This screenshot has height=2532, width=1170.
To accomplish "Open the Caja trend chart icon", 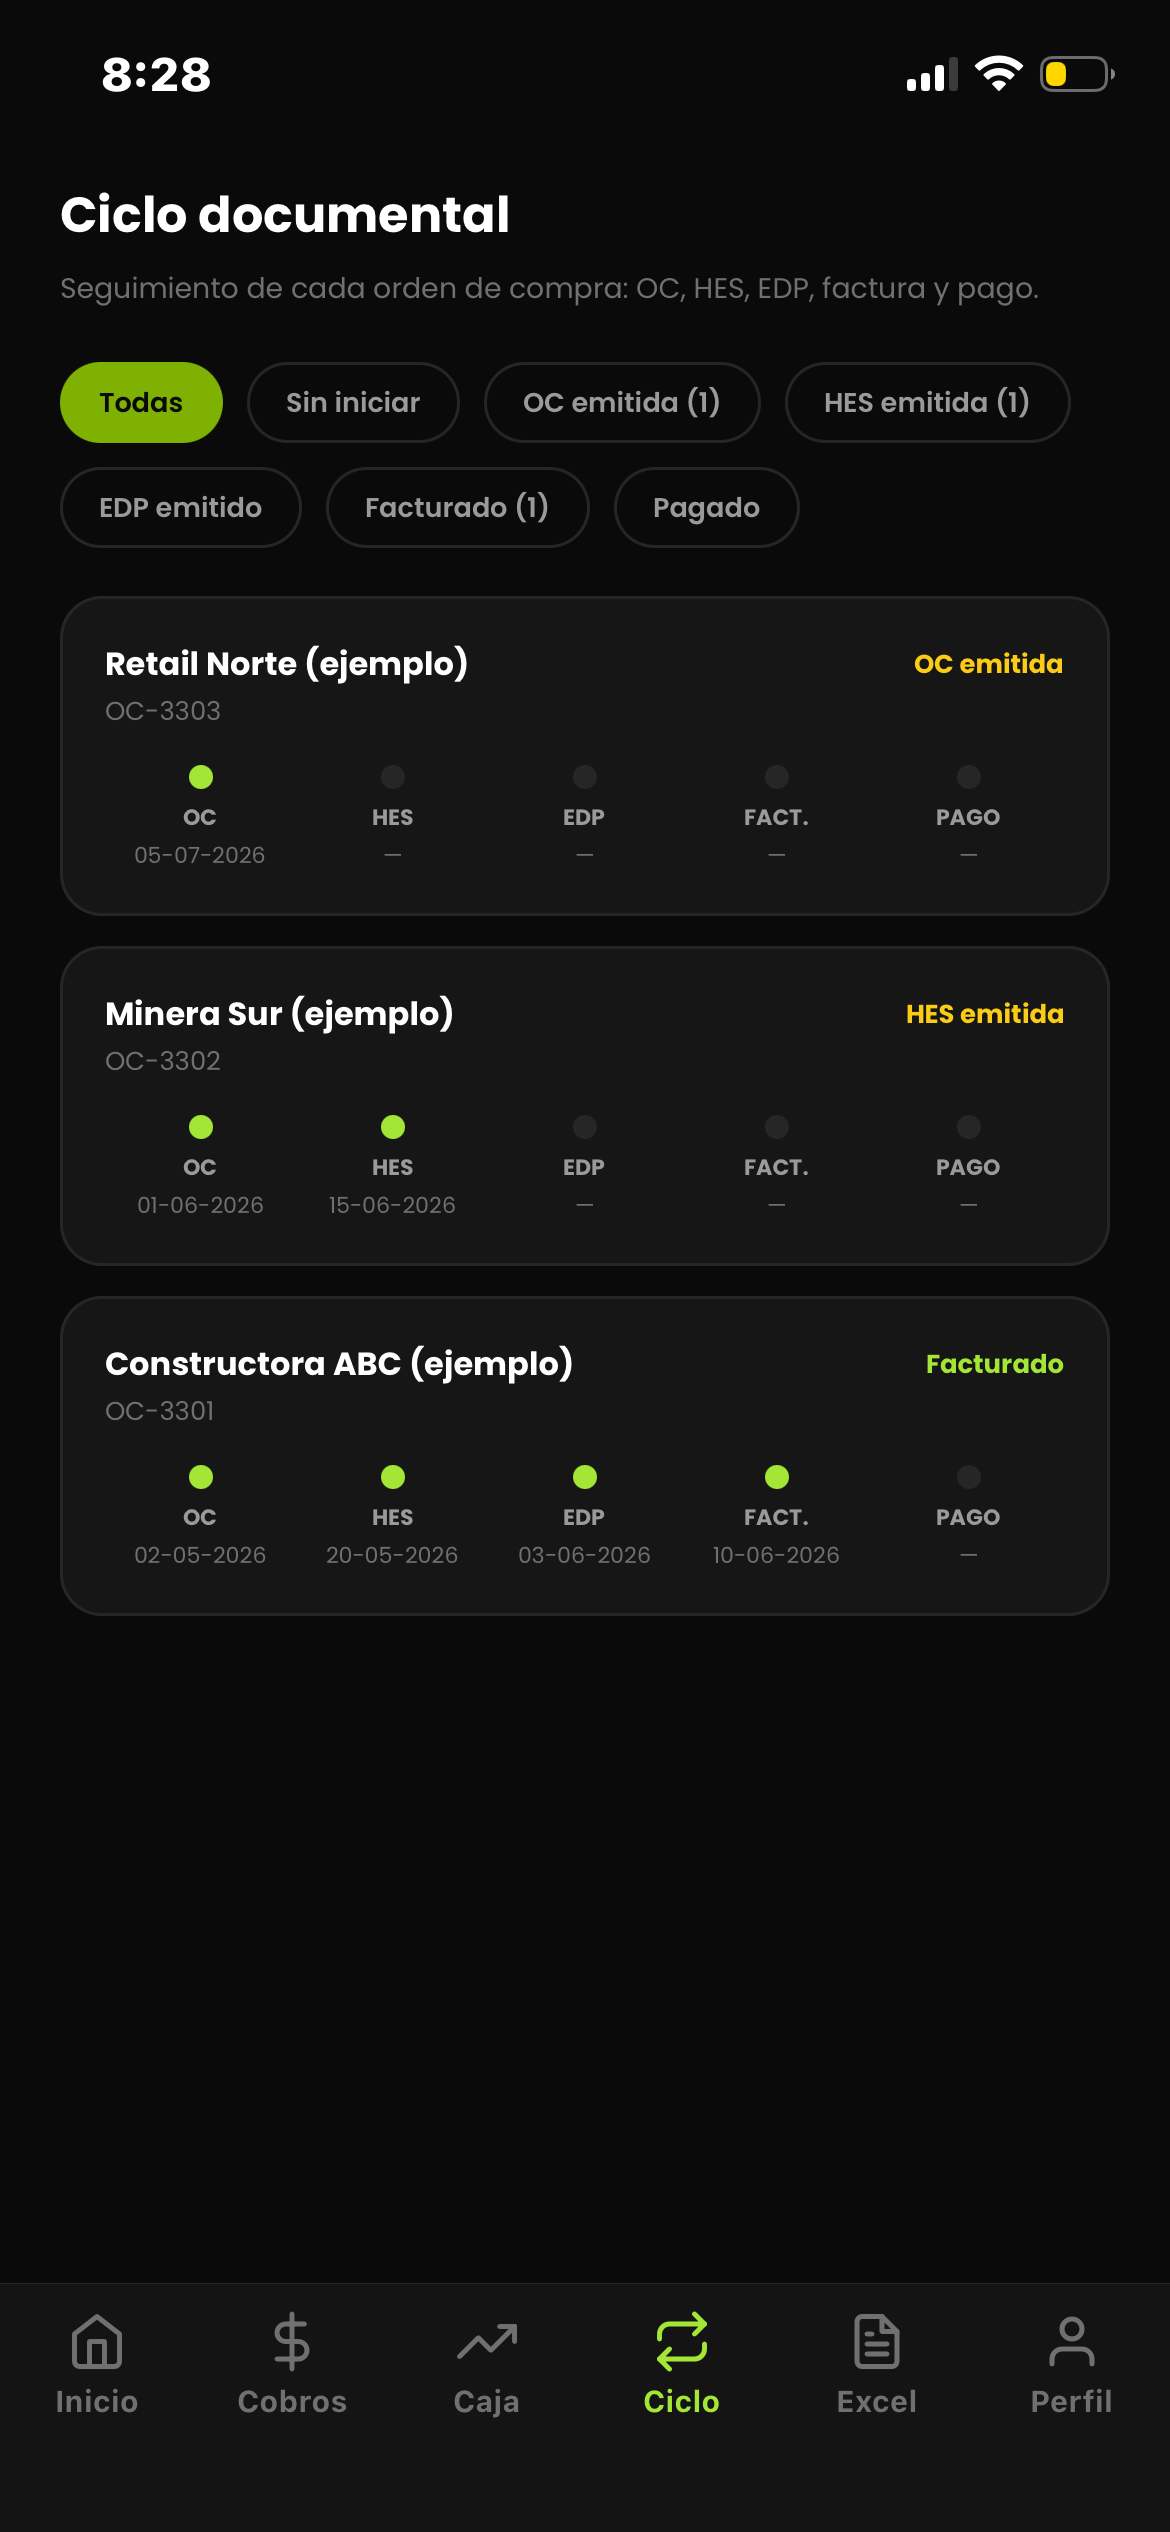I will click(x=487, y=2342).
